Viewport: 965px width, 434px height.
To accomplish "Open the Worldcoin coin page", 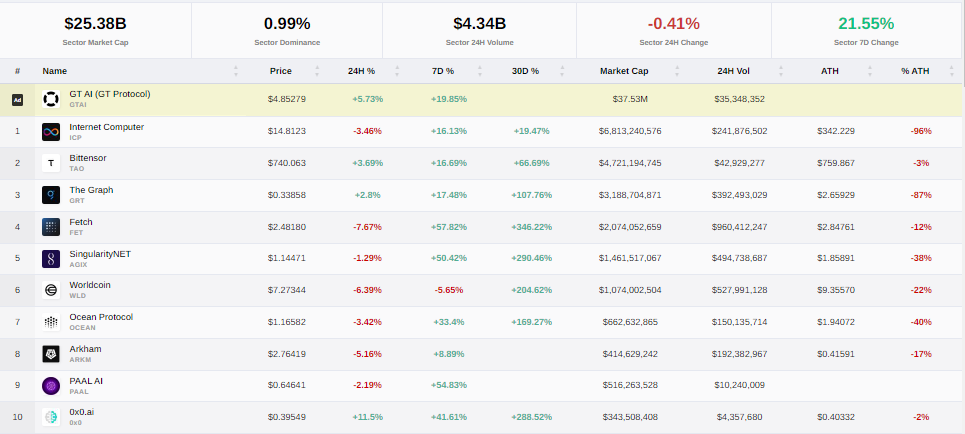I will [90, 285].
